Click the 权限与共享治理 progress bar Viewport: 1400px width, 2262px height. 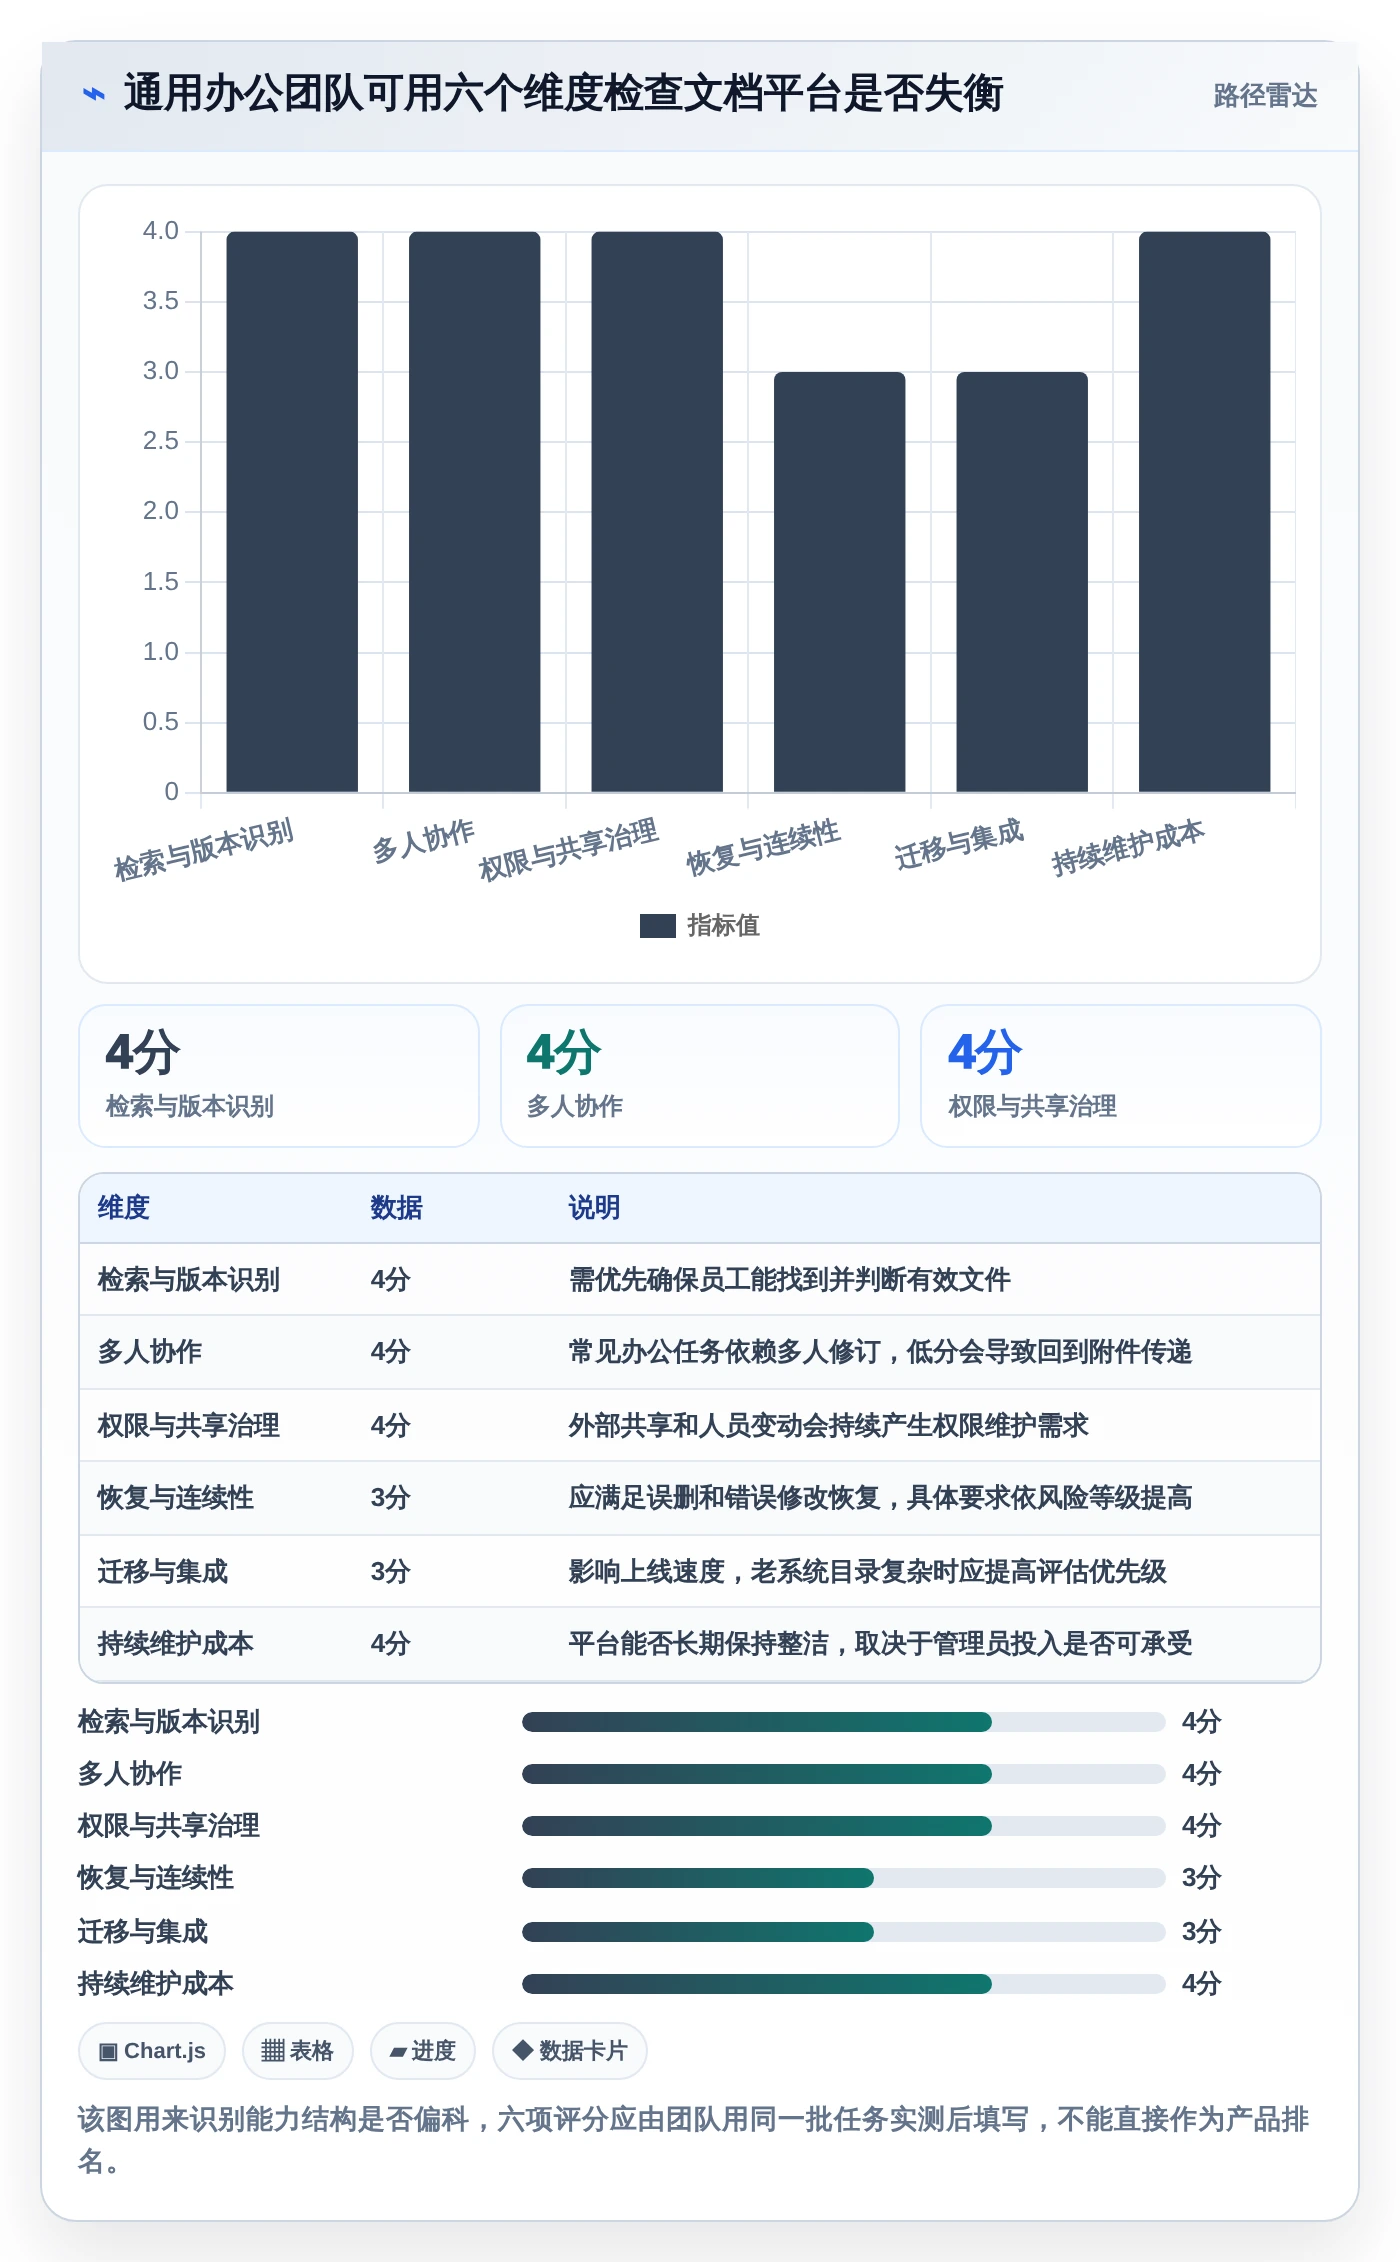pyautogui.click(x=843, y=1826)
